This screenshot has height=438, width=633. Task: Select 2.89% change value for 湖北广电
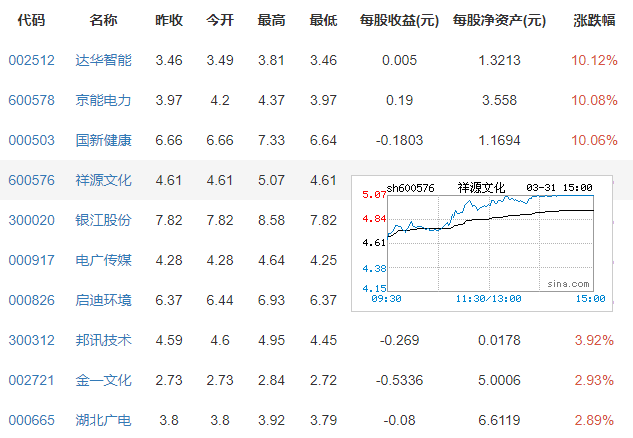(594, 420)
